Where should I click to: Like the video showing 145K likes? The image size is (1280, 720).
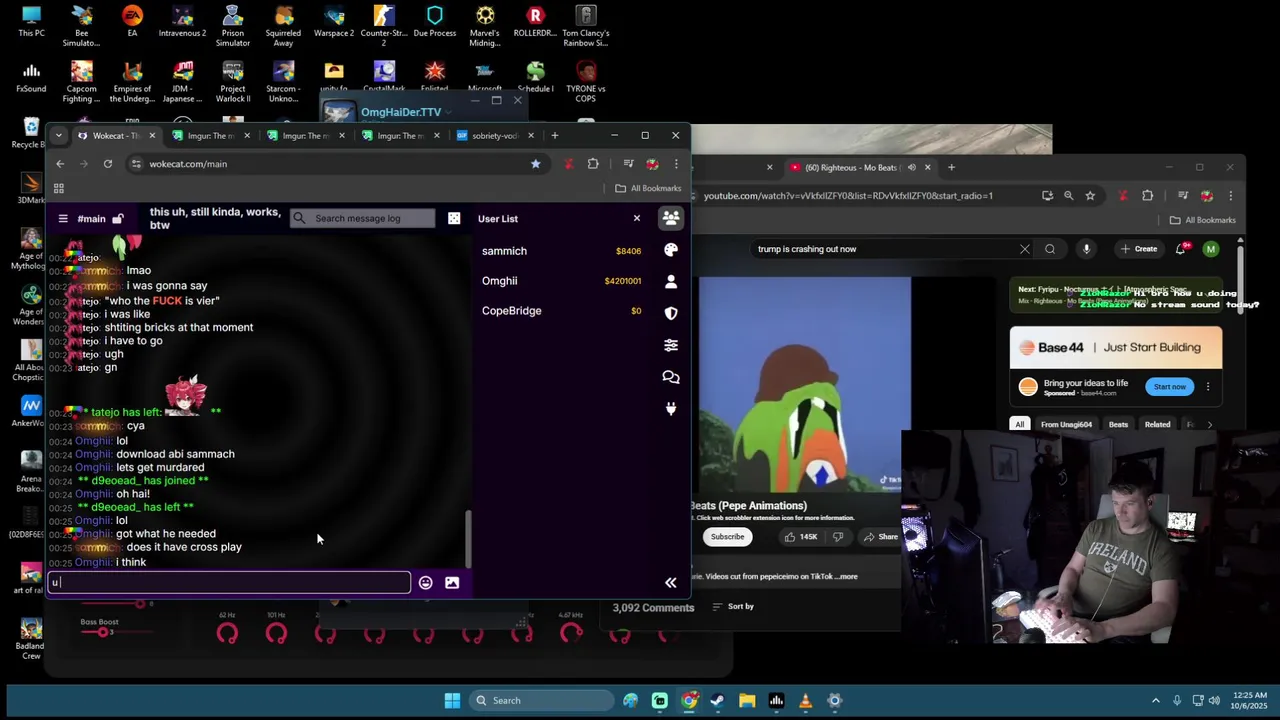[802, 537]
